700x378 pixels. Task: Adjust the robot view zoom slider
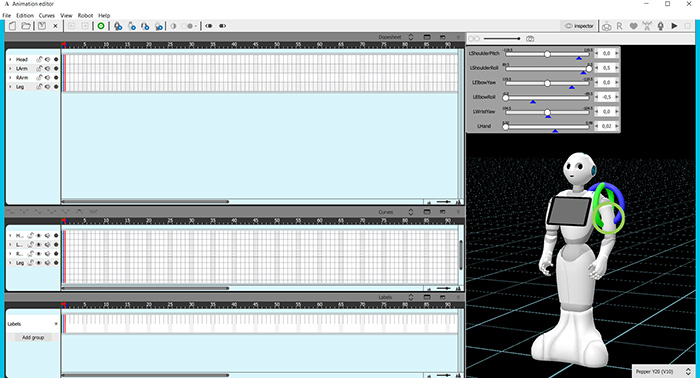click(x=502, y=39)
